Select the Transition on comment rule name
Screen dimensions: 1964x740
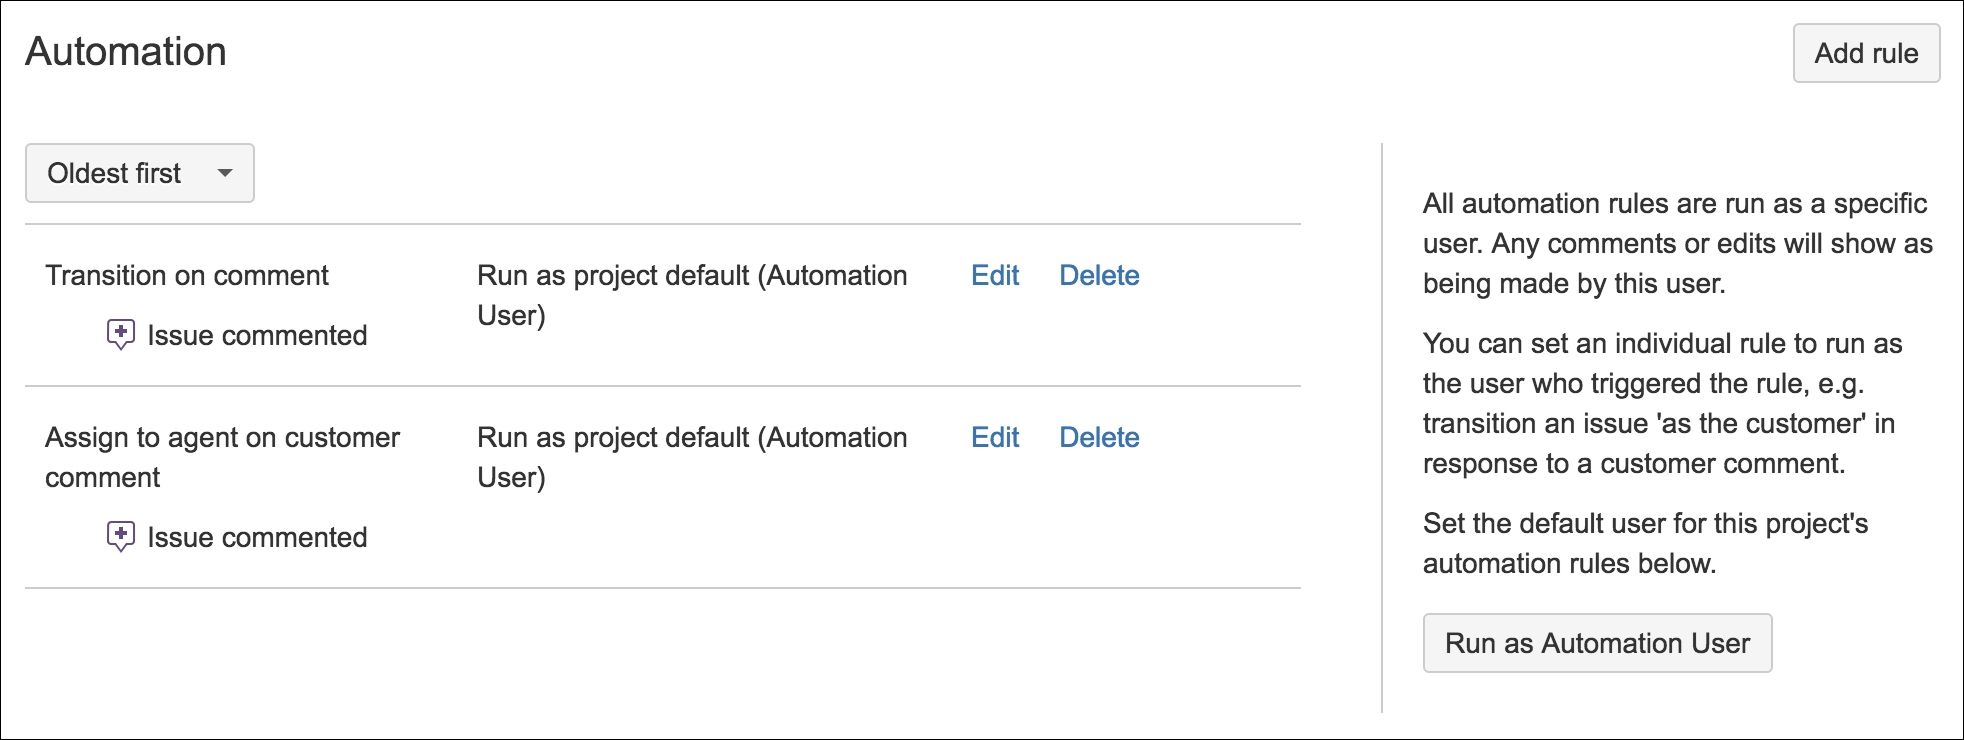click(187, 275)
